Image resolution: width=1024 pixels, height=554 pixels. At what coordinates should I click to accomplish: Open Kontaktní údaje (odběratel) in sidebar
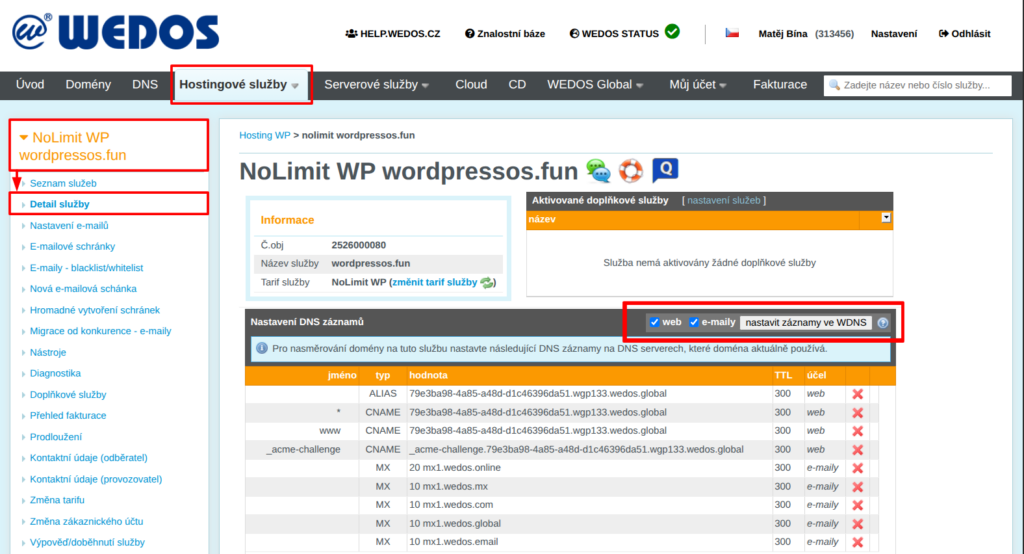point(89,458)
